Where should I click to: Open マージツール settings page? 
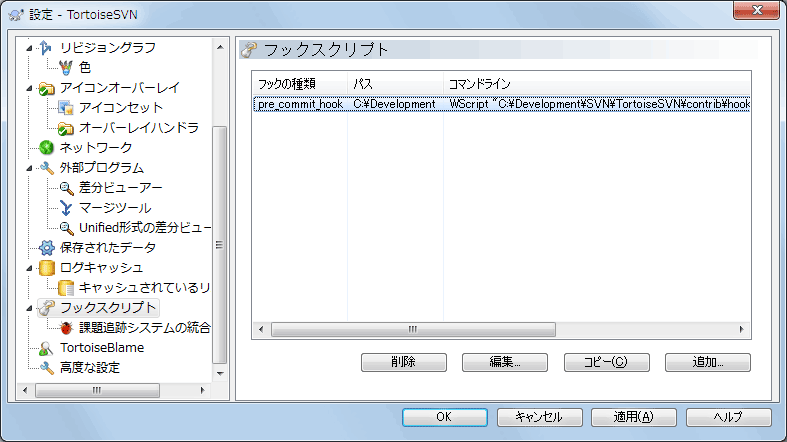(x=115, y=208)
